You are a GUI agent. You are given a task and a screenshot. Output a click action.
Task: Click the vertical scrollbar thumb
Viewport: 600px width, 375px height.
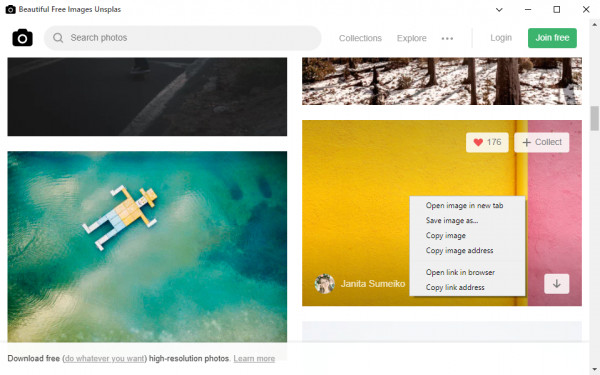[594, 118]
